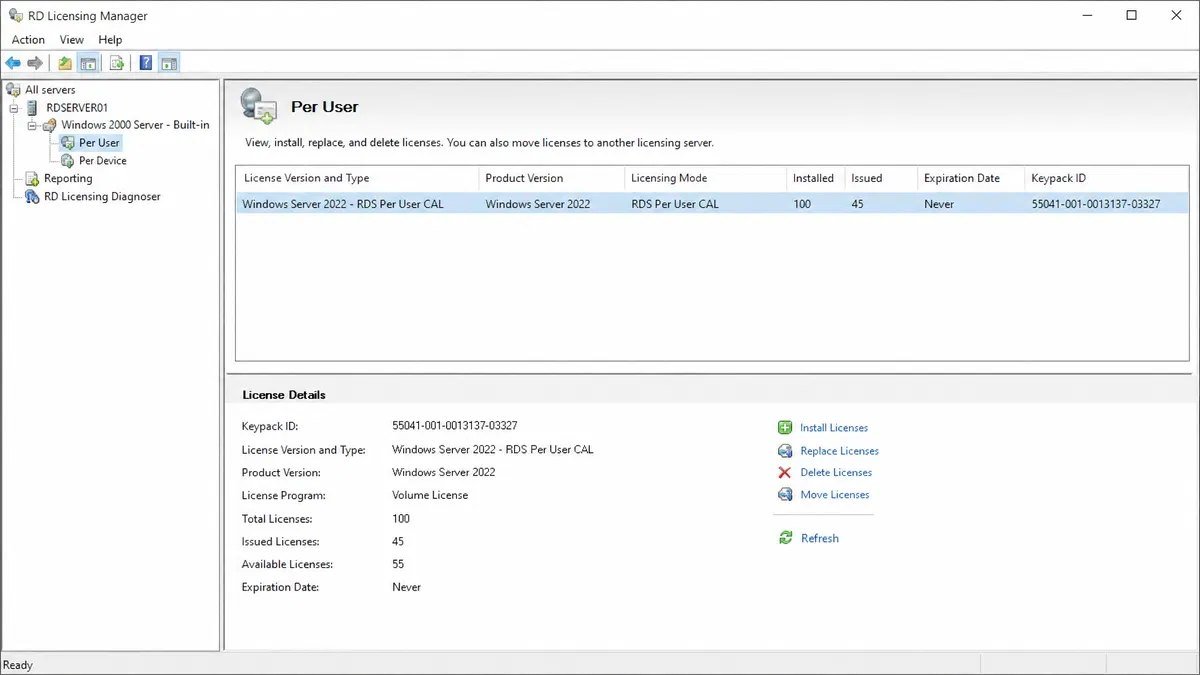Click RD Licensing Manager title bar icon

pyautogui.click(x=16, y=15)
